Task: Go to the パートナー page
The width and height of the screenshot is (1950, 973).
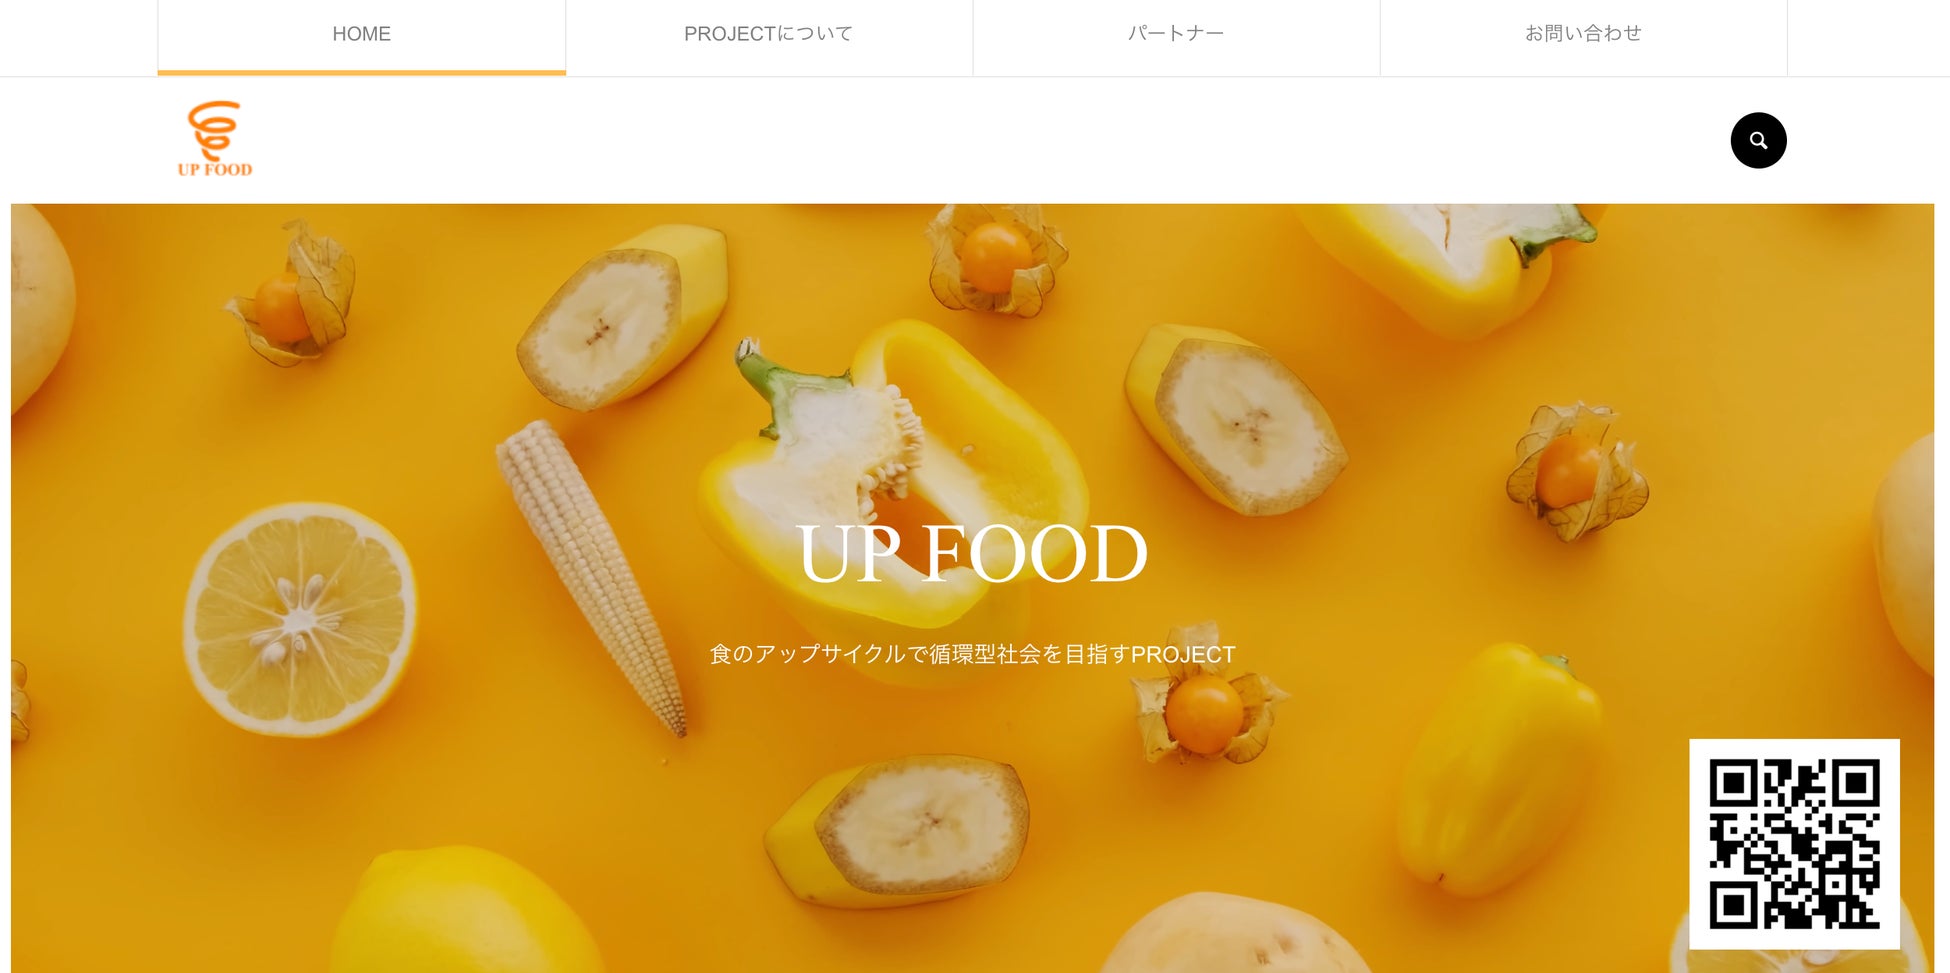Action: (x=1176, y=34)
